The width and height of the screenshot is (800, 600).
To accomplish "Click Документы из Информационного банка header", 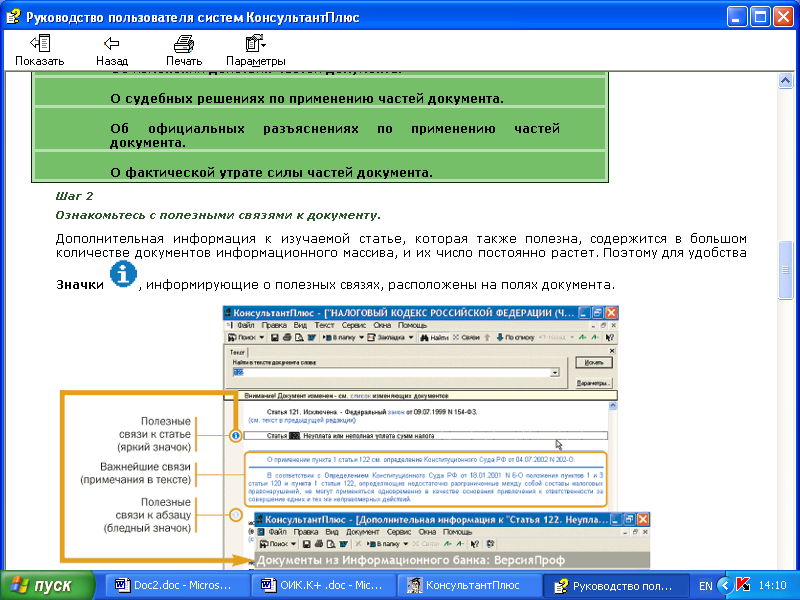I will point(410,560).
